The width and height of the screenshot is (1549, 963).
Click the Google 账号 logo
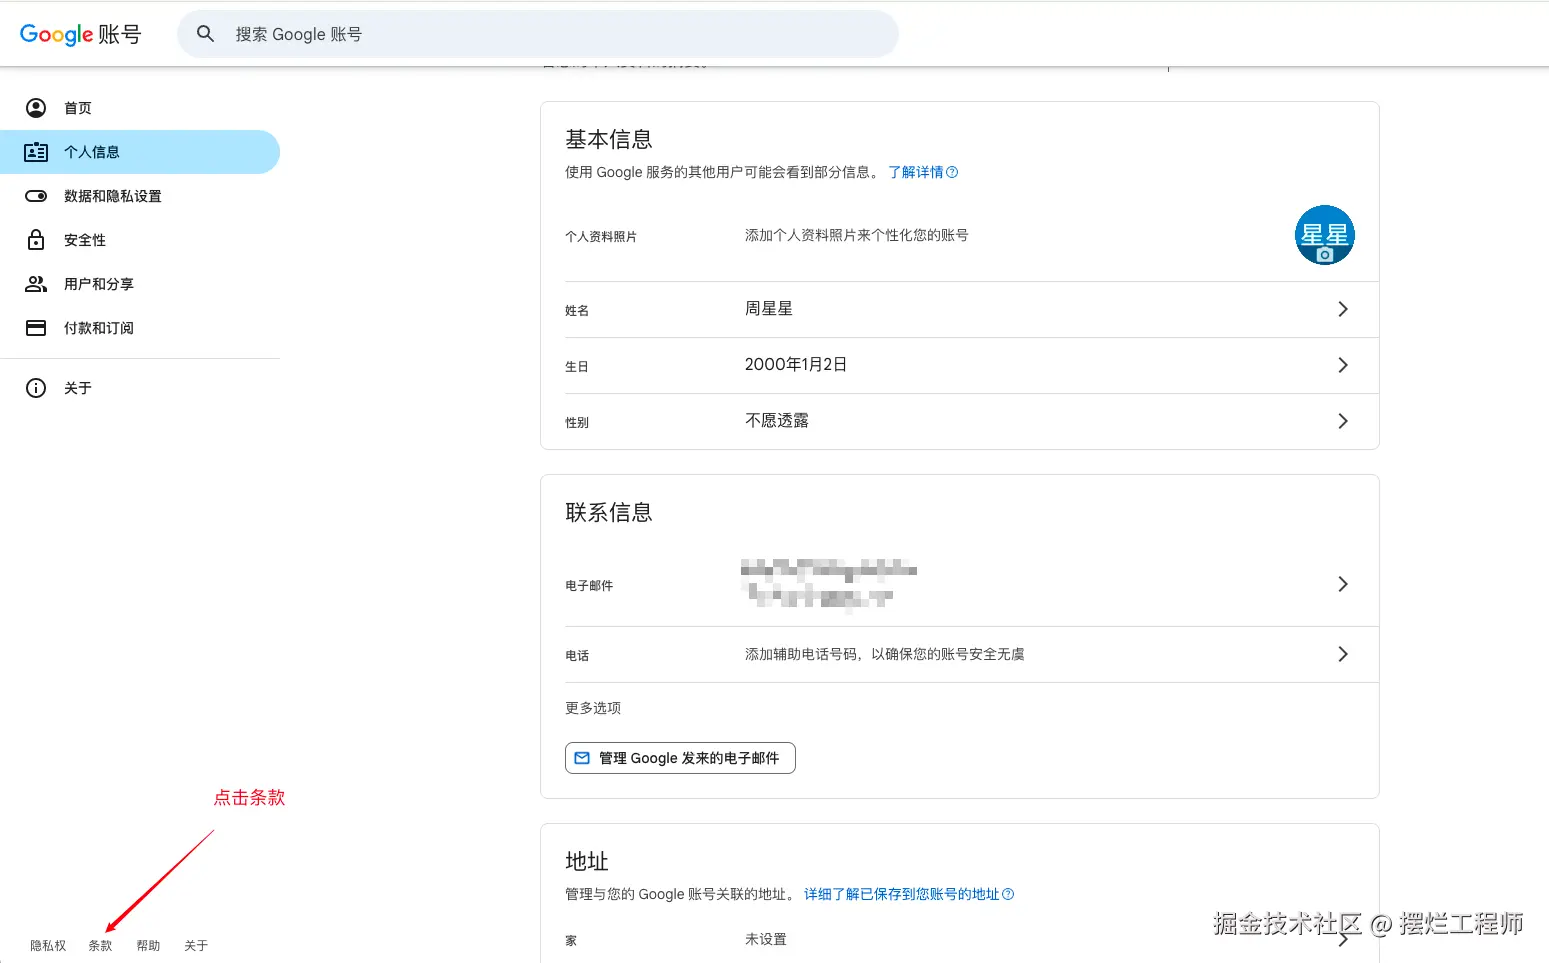81,34
